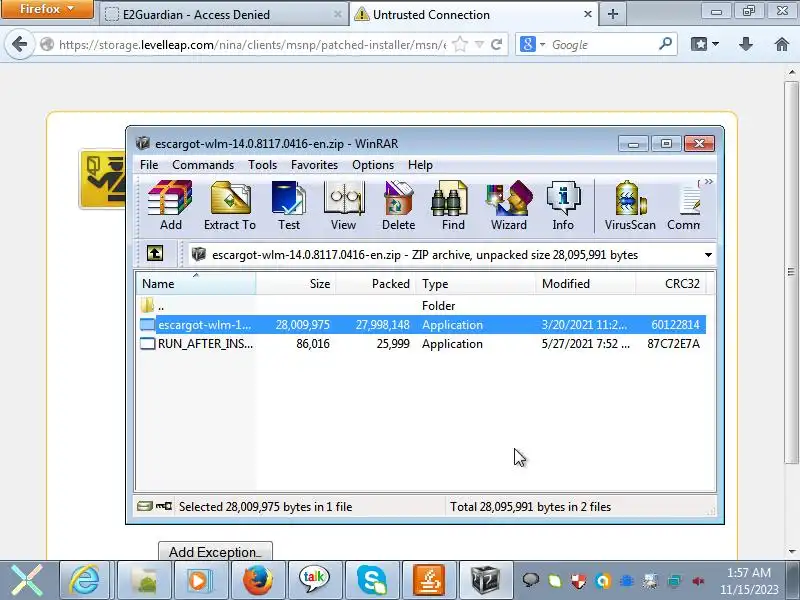The image size is (800, 600).
Task: Open the URL history dropdown arrow
Action: click(x=479, y=45)
